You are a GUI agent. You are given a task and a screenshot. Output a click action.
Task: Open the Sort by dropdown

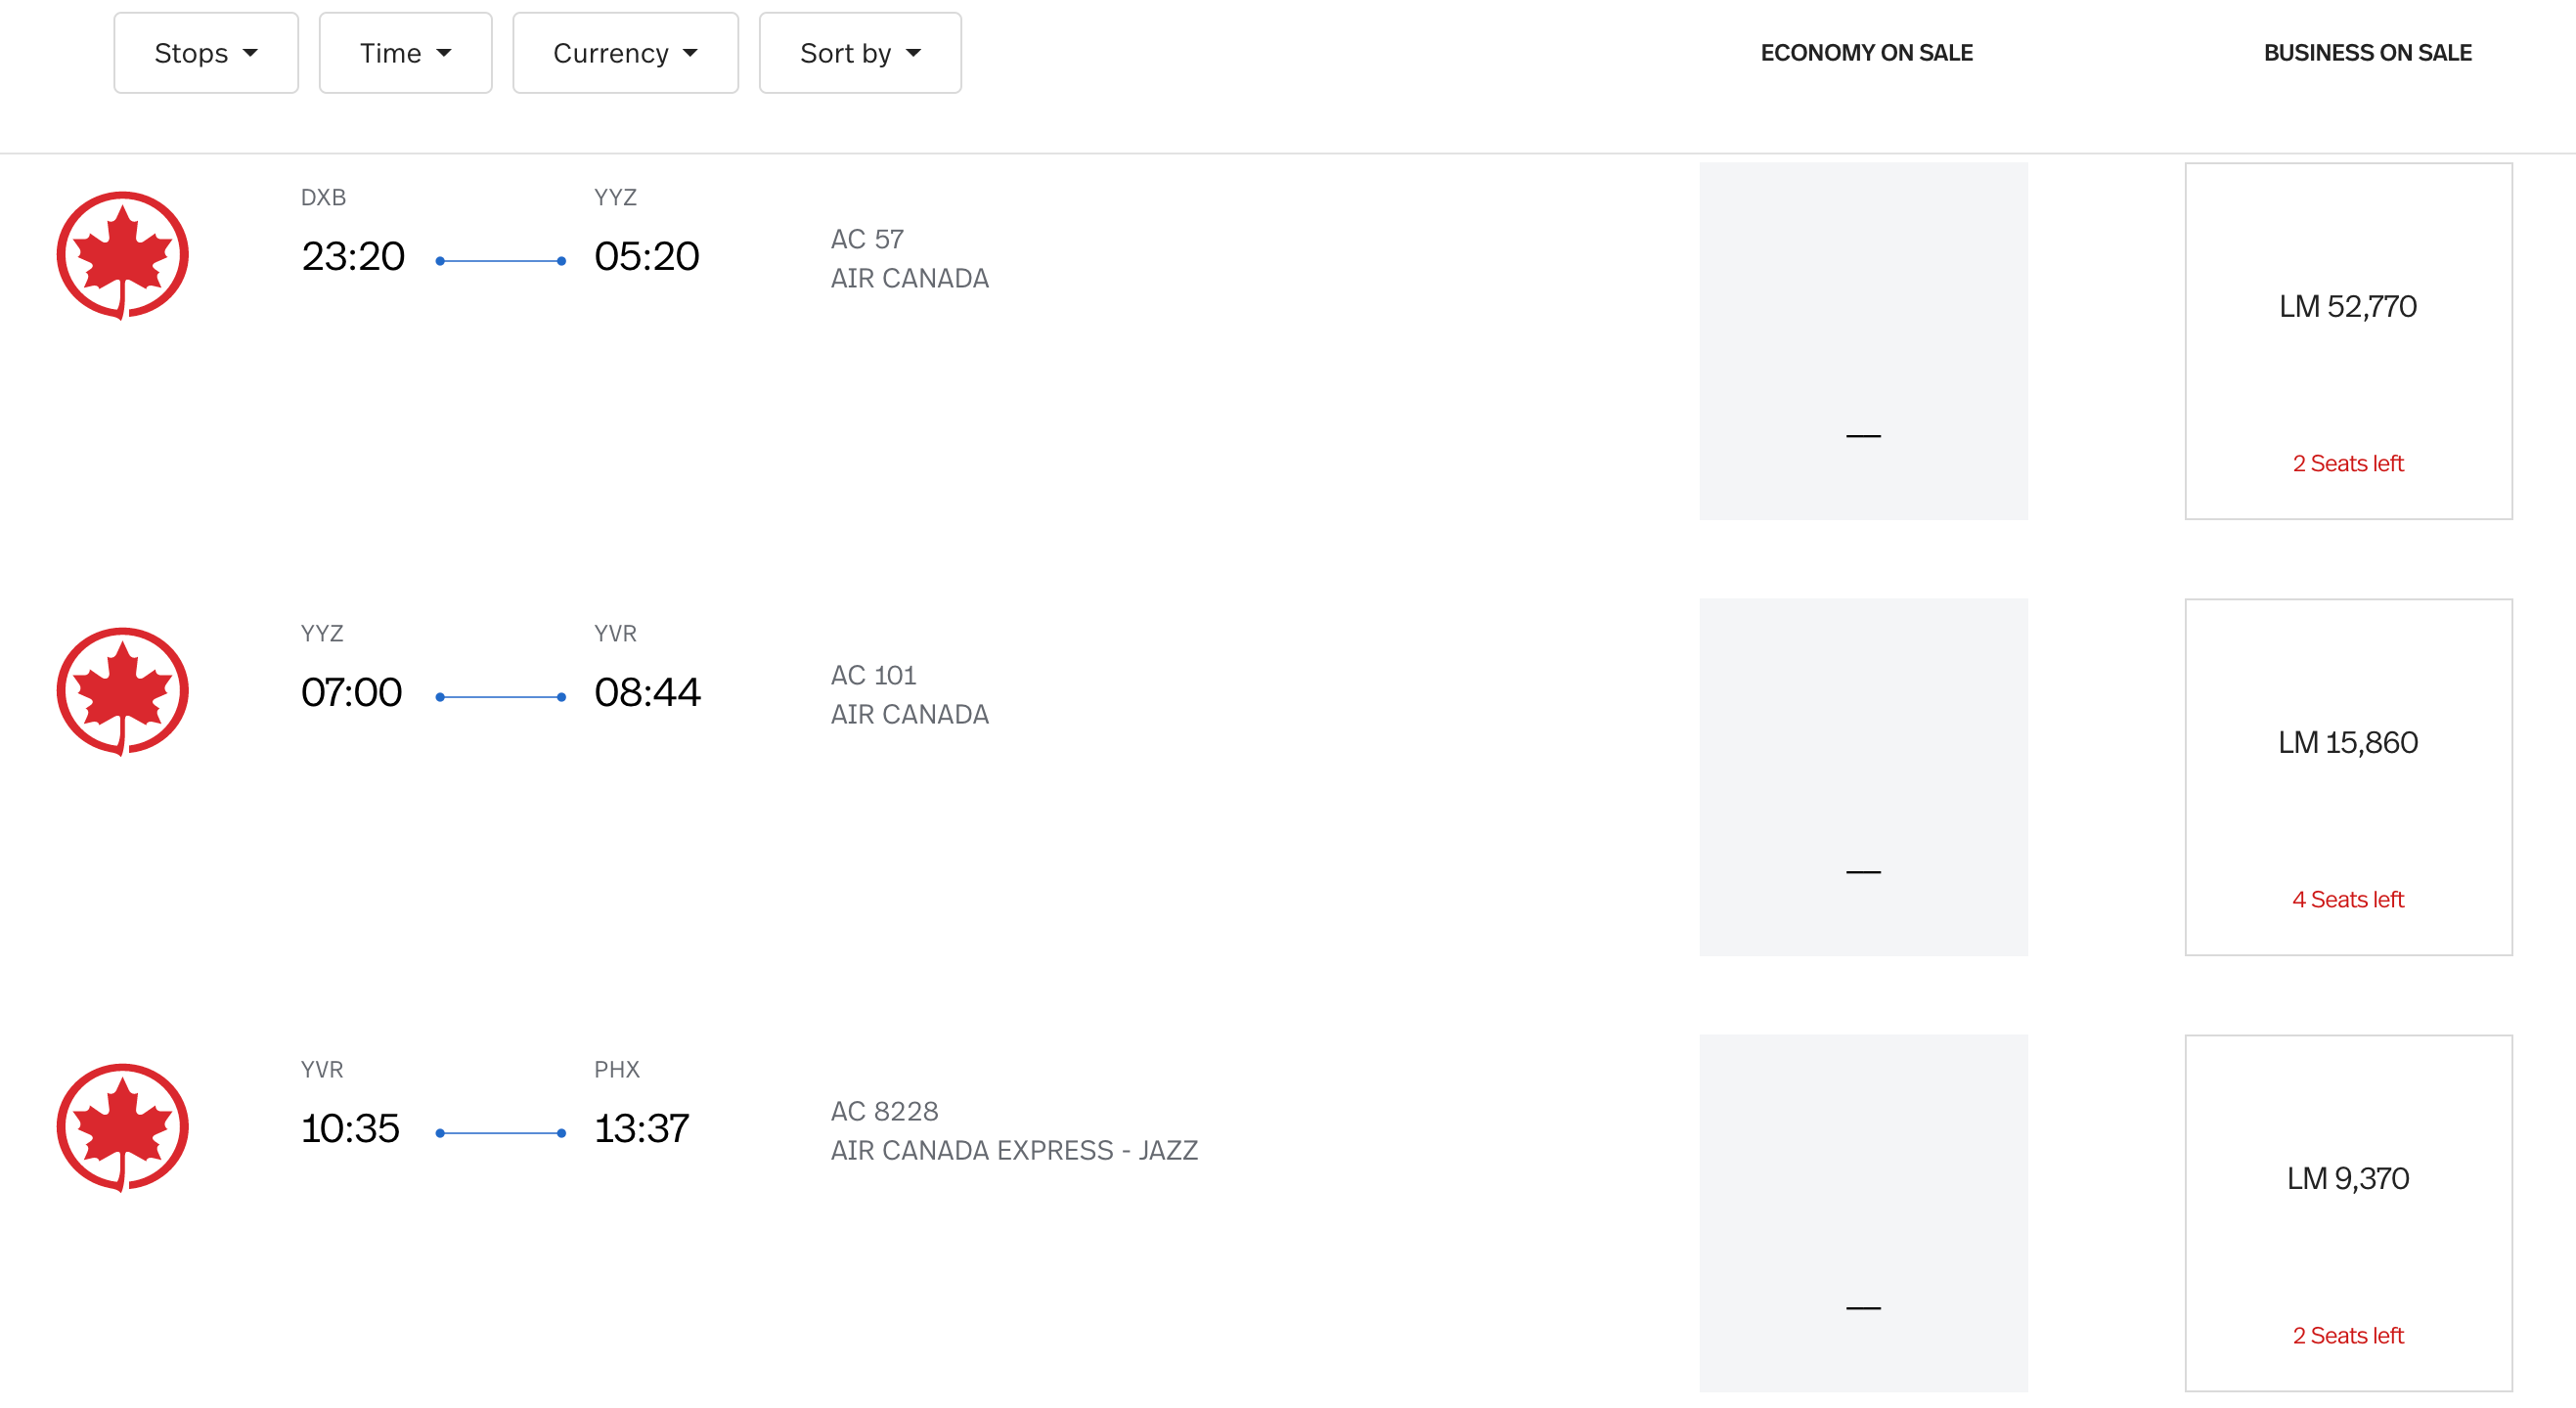click(x=860, y=53)
